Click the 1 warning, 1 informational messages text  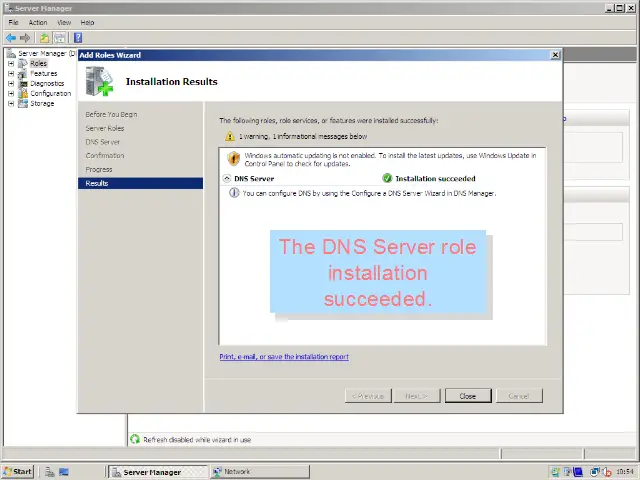303,136
